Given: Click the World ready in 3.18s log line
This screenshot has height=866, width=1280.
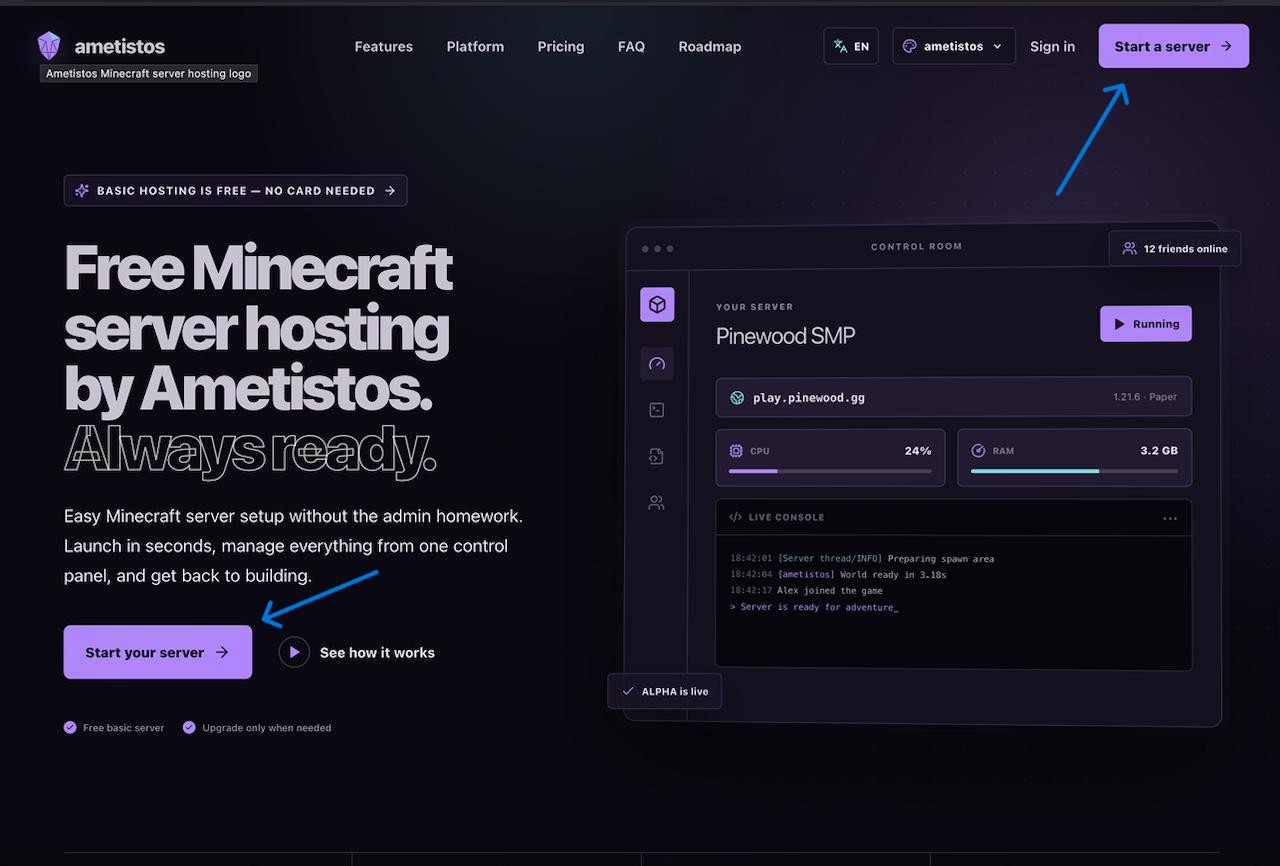Looking at the screenshot, I should 838,575.
